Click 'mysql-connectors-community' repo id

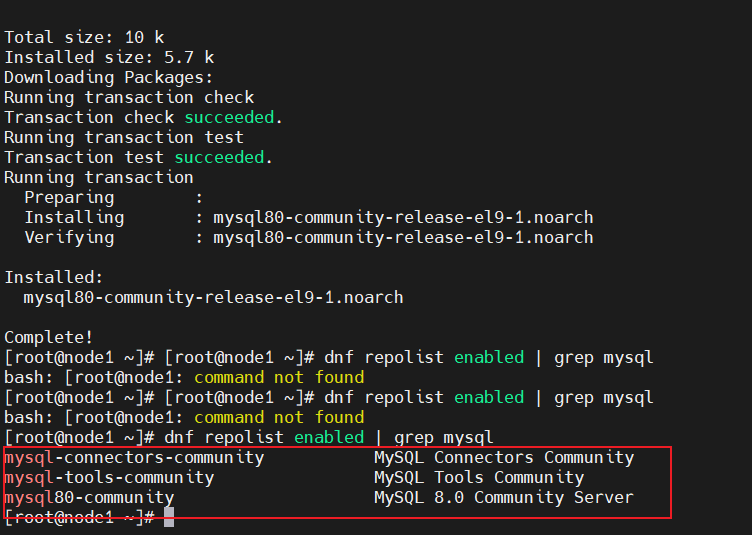coord(134,458)
